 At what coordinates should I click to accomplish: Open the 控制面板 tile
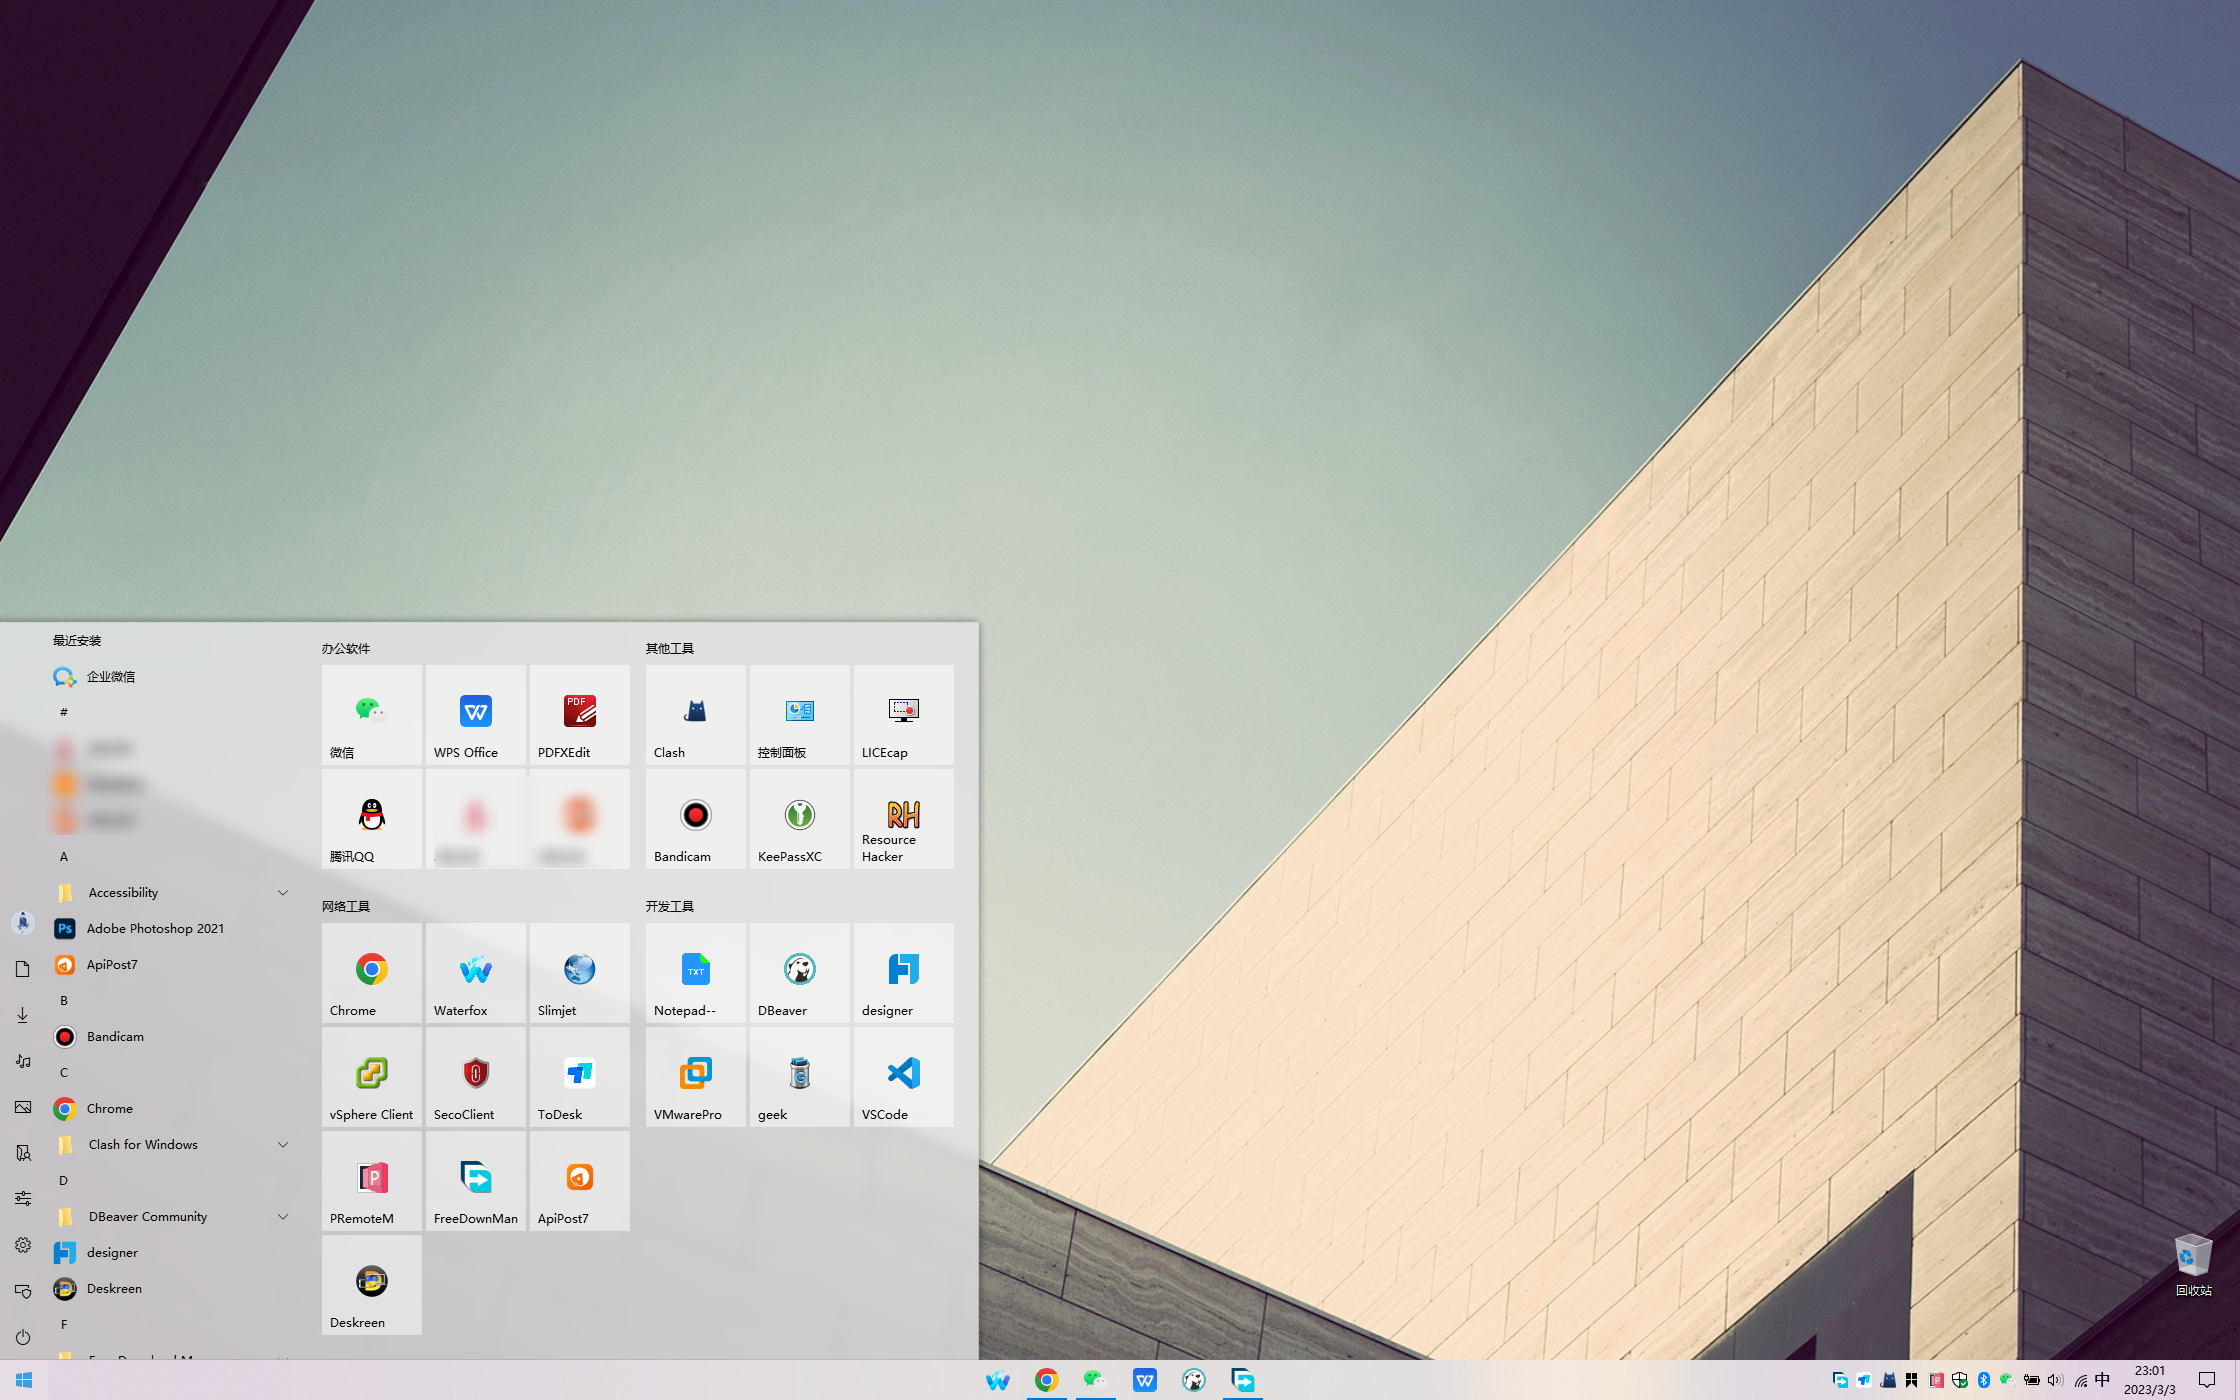tap(799, 715)
